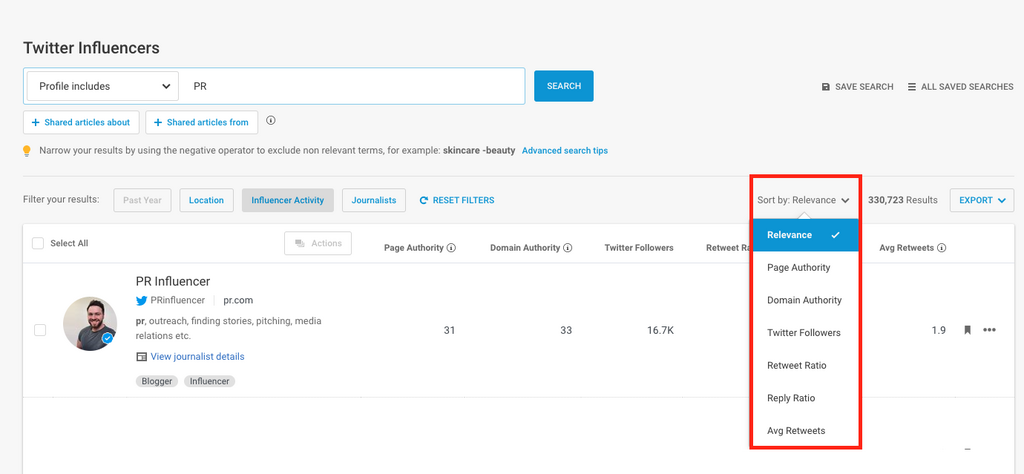Open the Advanced search tips link
The width and height of the screenshot is (1024, 474).
(x=565, y=151)
